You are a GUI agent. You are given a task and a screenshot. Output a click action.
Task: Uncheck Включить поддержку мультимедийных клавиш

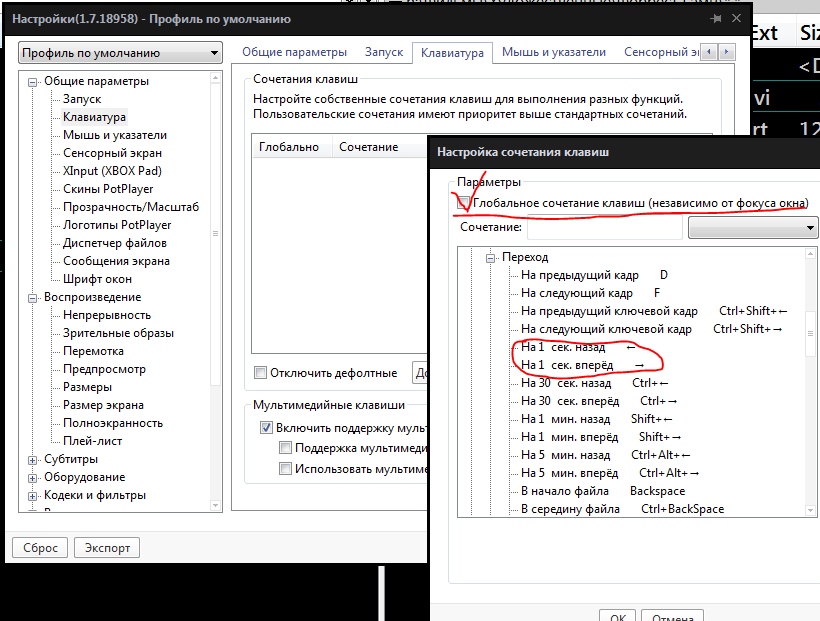point(266,427)
